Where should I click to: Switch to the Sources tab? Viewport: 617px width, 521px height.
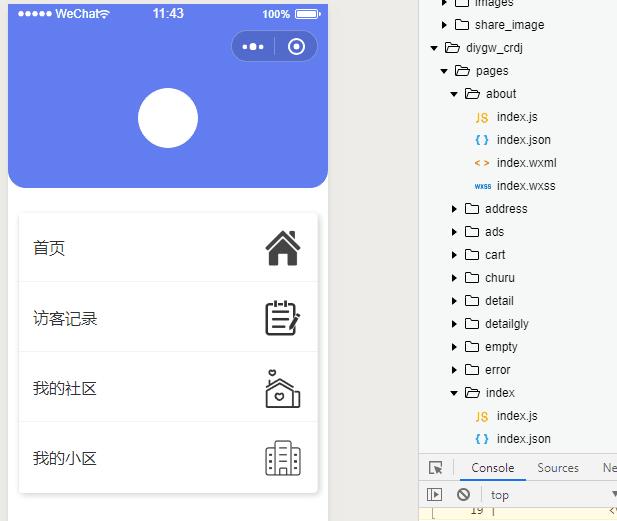557,468
